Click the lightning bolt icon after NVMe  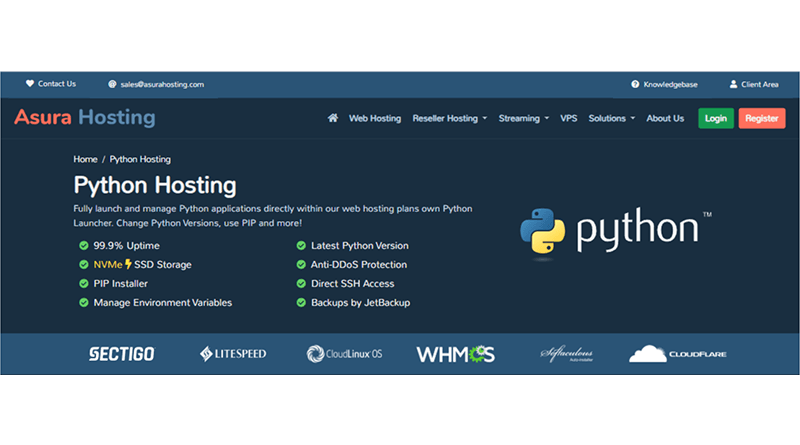click(128, 264)
